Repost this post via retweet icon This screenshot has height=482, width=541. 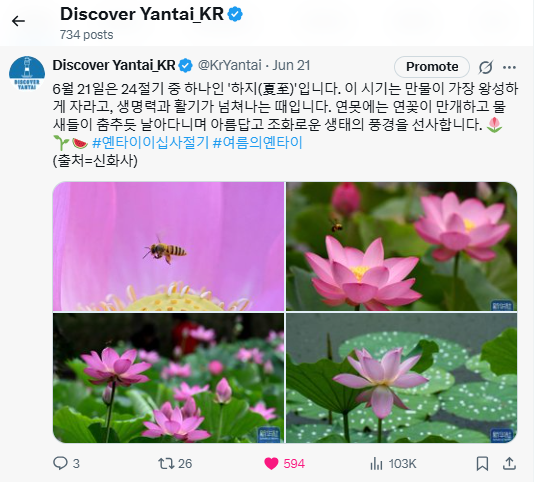coord(166,463)
